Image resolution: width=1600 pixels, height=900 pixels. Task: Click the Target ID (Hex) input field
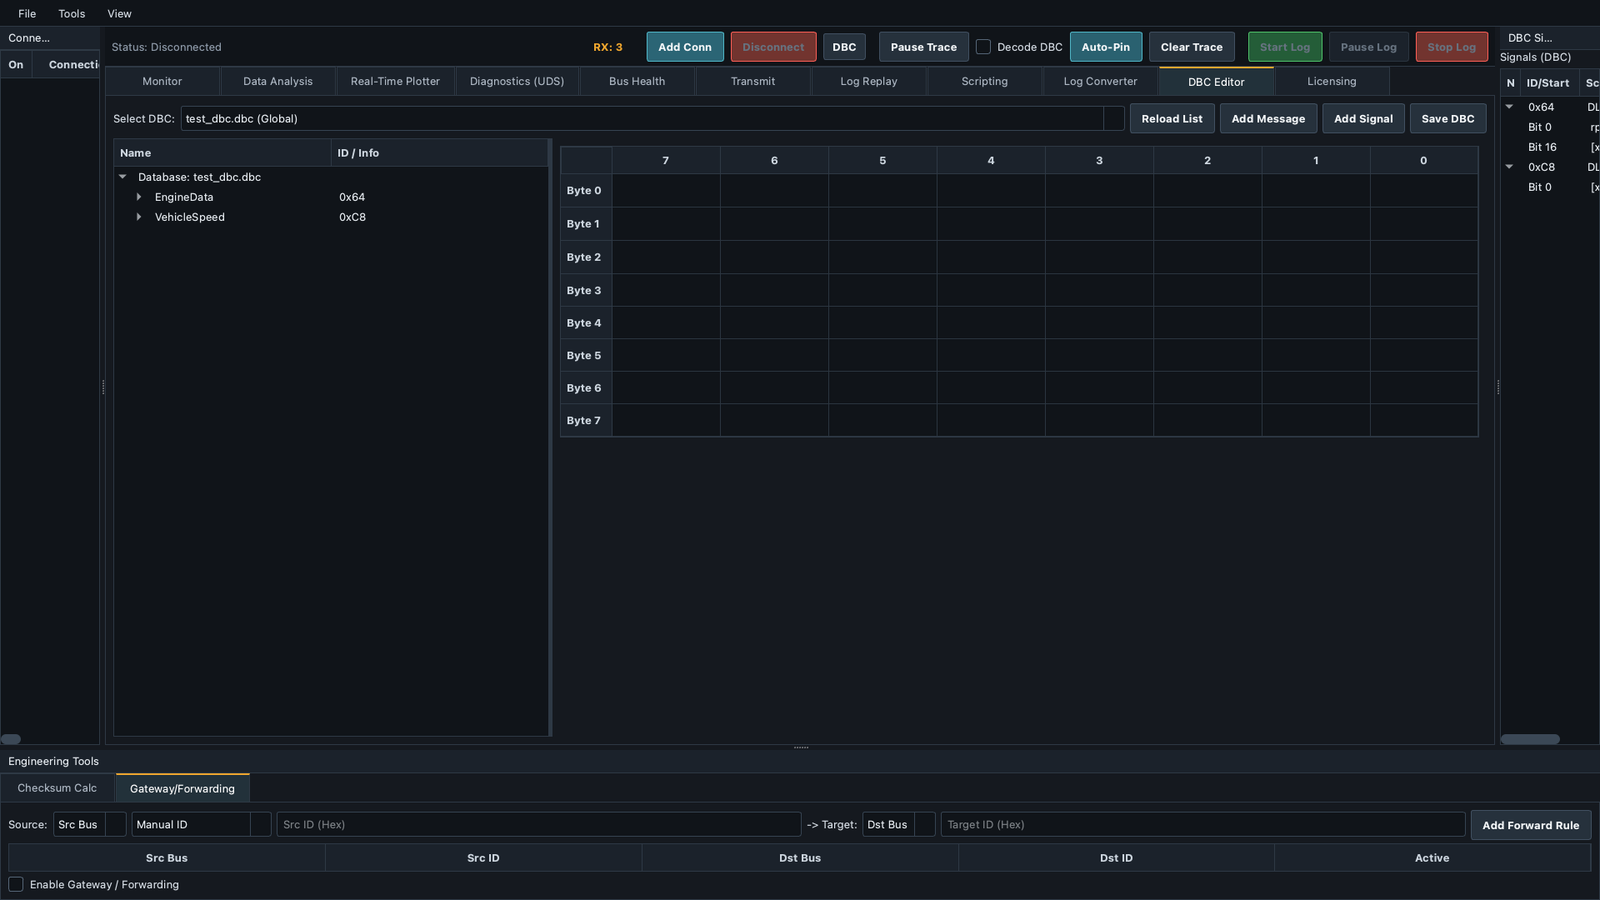(1203, 824)
